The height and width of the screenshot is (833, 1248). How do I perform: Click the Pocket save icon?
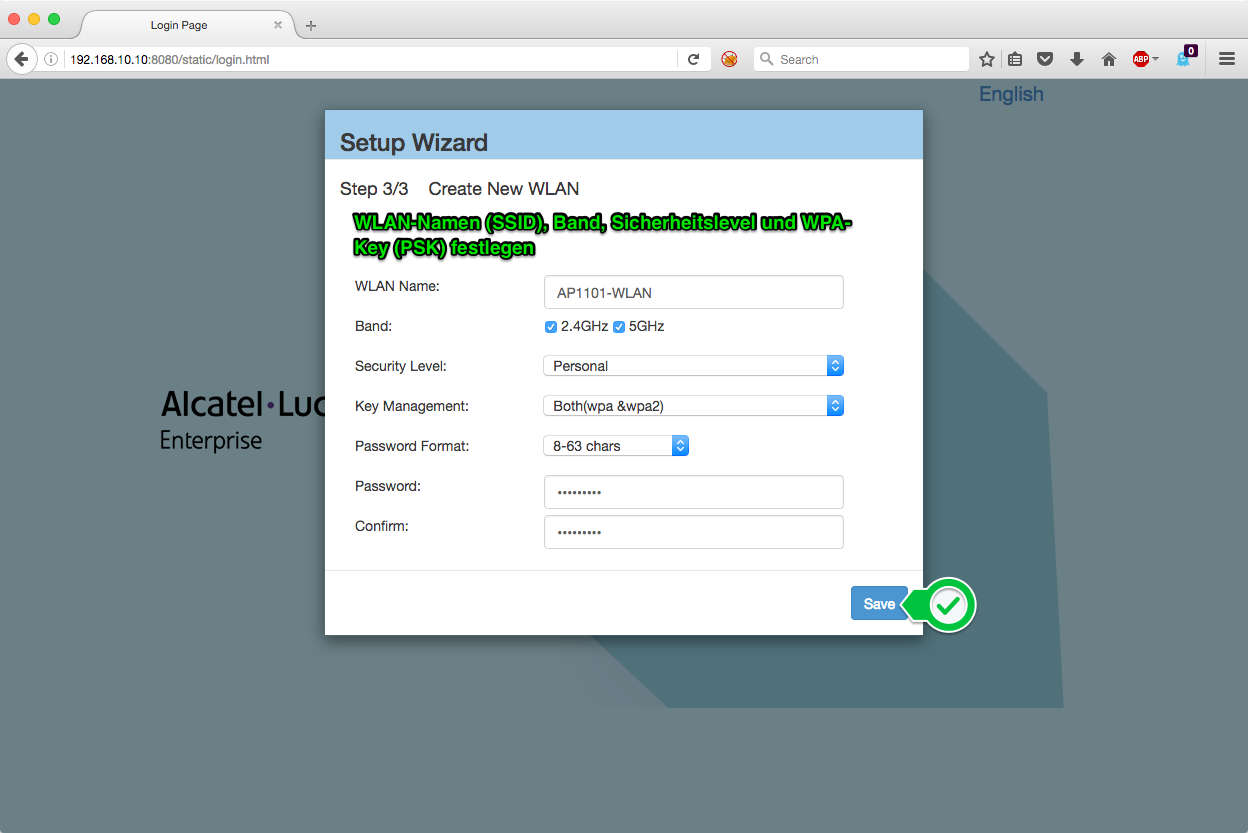pos(1045,60)
